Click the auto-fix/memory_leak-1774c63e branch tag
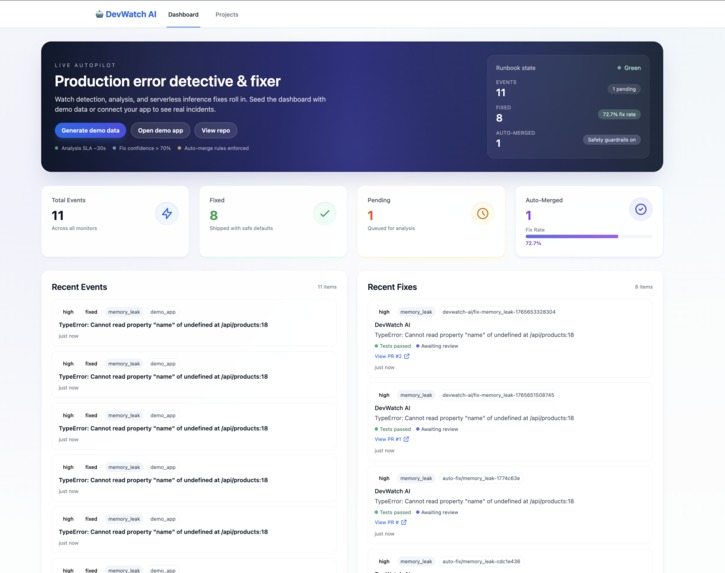Image resolution: width=725 pixels, height=573 pixels. click(x=481, y=478)
